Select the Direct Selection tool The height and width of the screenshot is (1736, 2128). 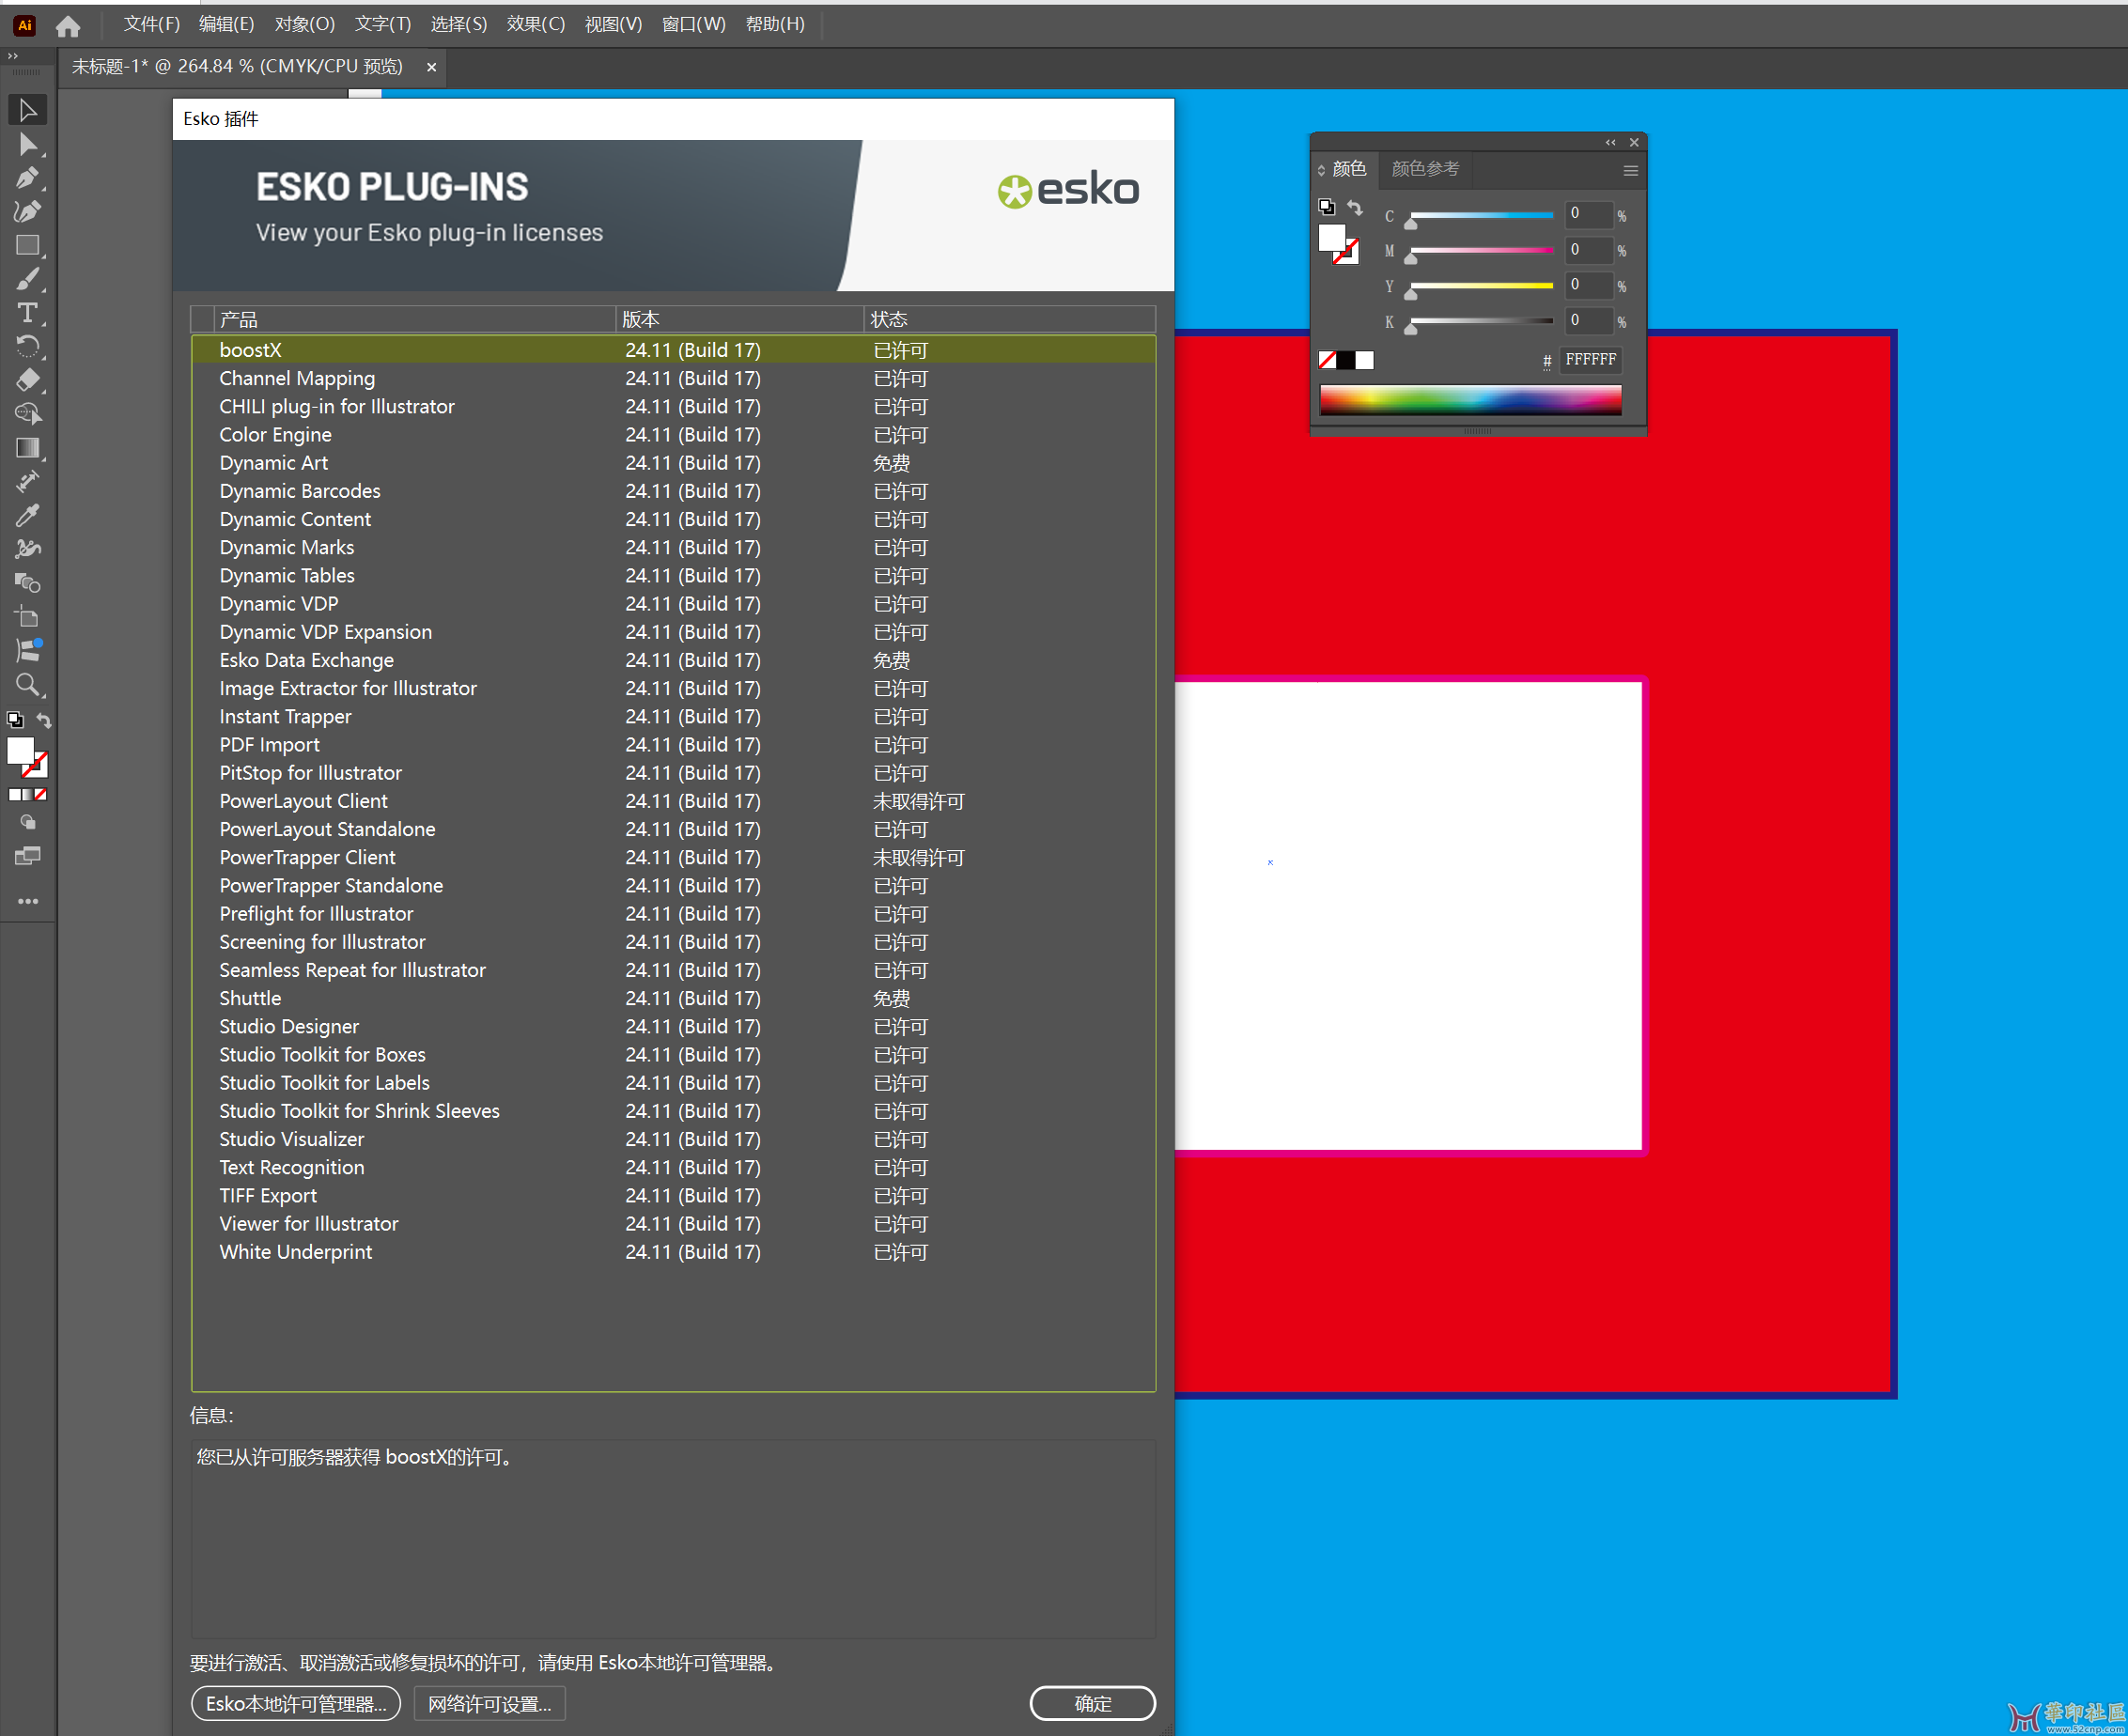coord(28,144)
